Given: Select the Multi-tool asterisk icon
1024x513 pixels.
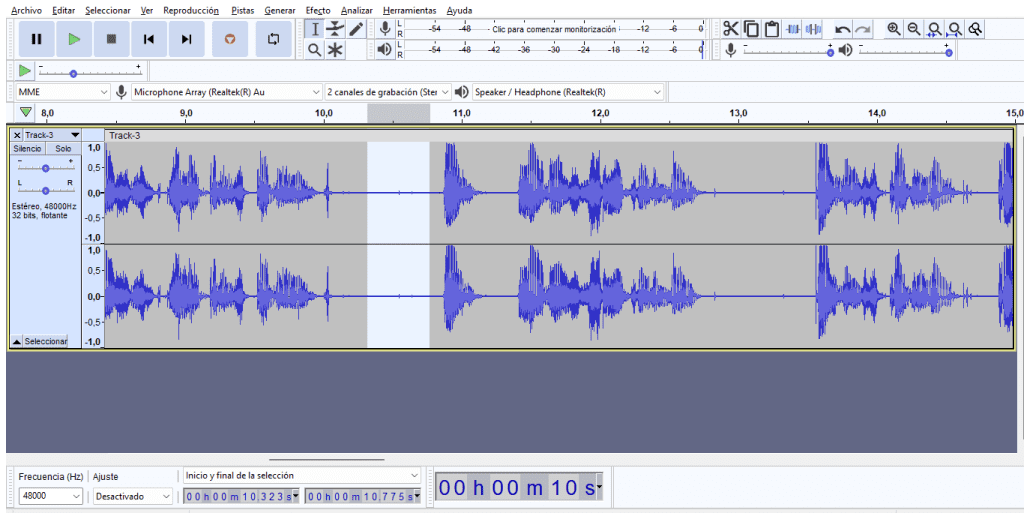Looking at the screenshot, I should pyautogui.click(x=335, y=50).
